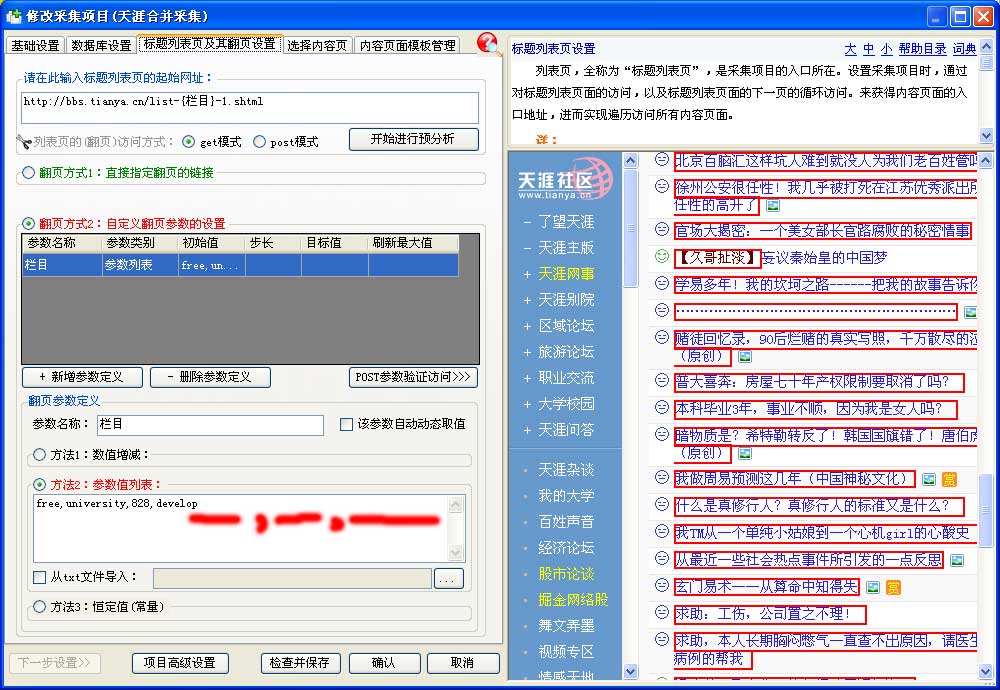
Task: Select 方法3 恒定值(常量) radio button
Action: point(39,606)
